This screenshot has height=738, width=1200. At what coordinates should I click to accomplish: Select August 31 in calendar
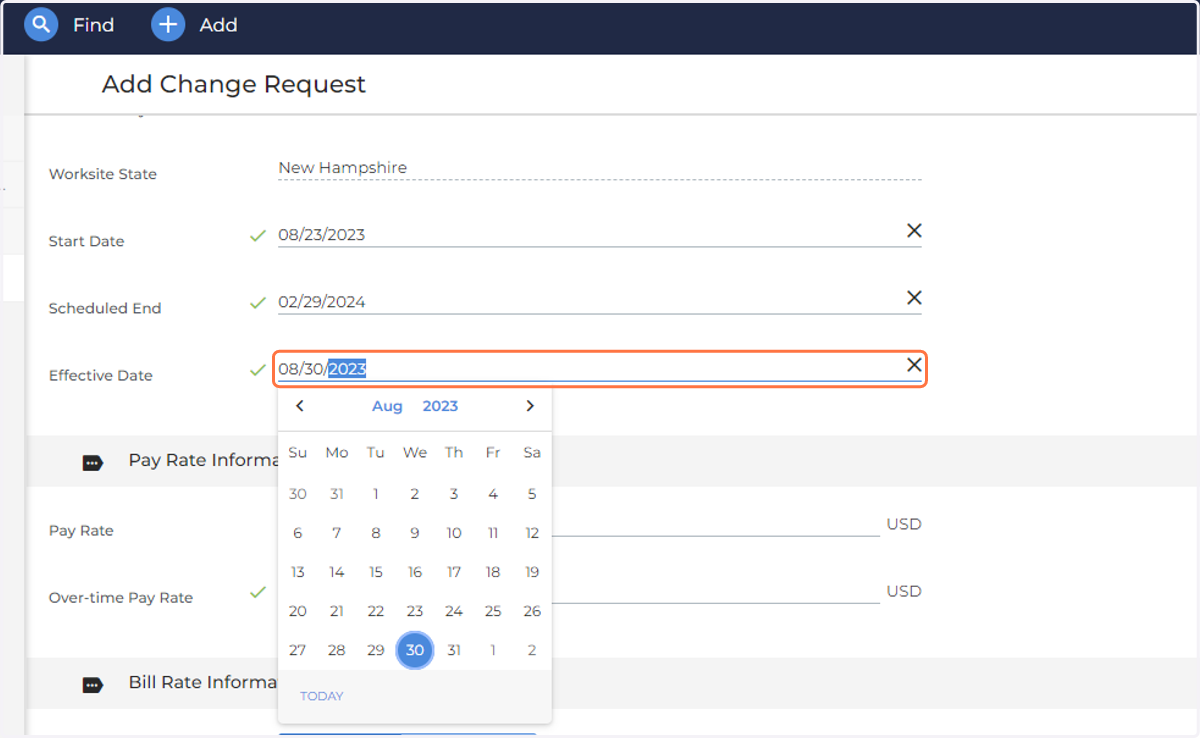pyautogui.click(x=454, y=650)
